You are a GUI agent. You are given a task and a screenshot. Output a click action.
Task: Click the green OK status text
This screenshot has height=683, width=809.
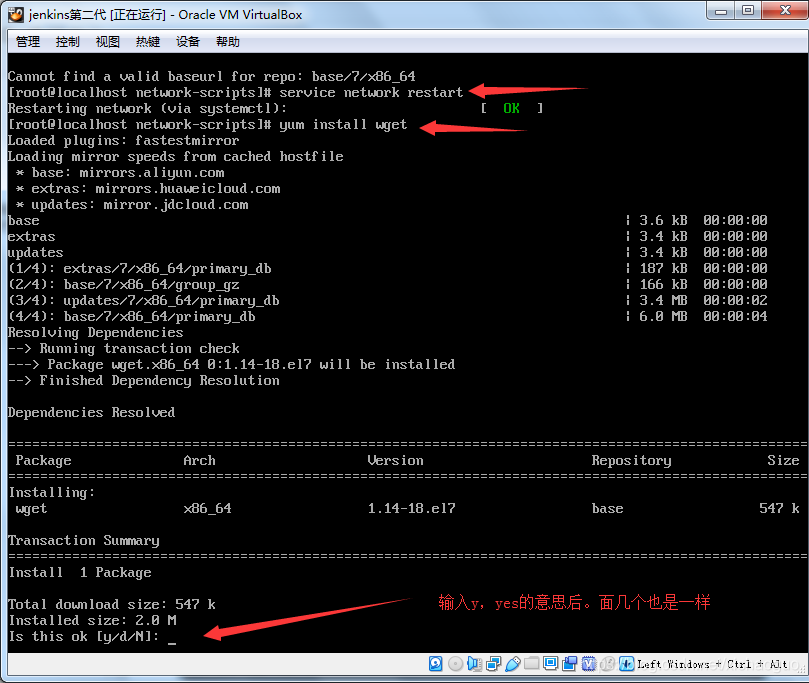tap(511, 108)
